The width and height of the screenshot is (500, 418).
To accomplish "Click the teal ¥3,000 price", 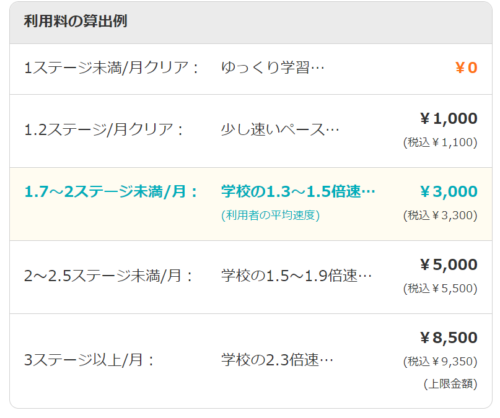I will (x=448, y=192).
